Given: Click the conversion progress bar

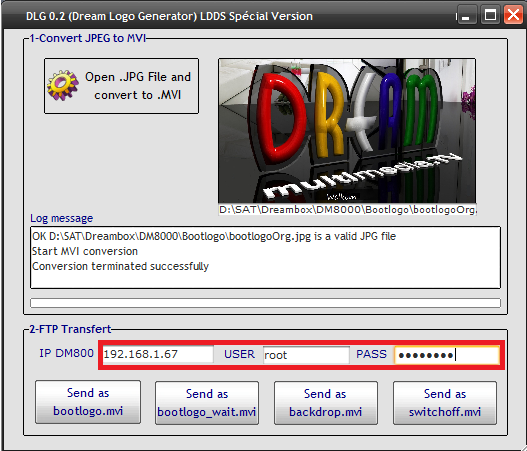Looking at the screenshot, I should (x=266, y=303).
